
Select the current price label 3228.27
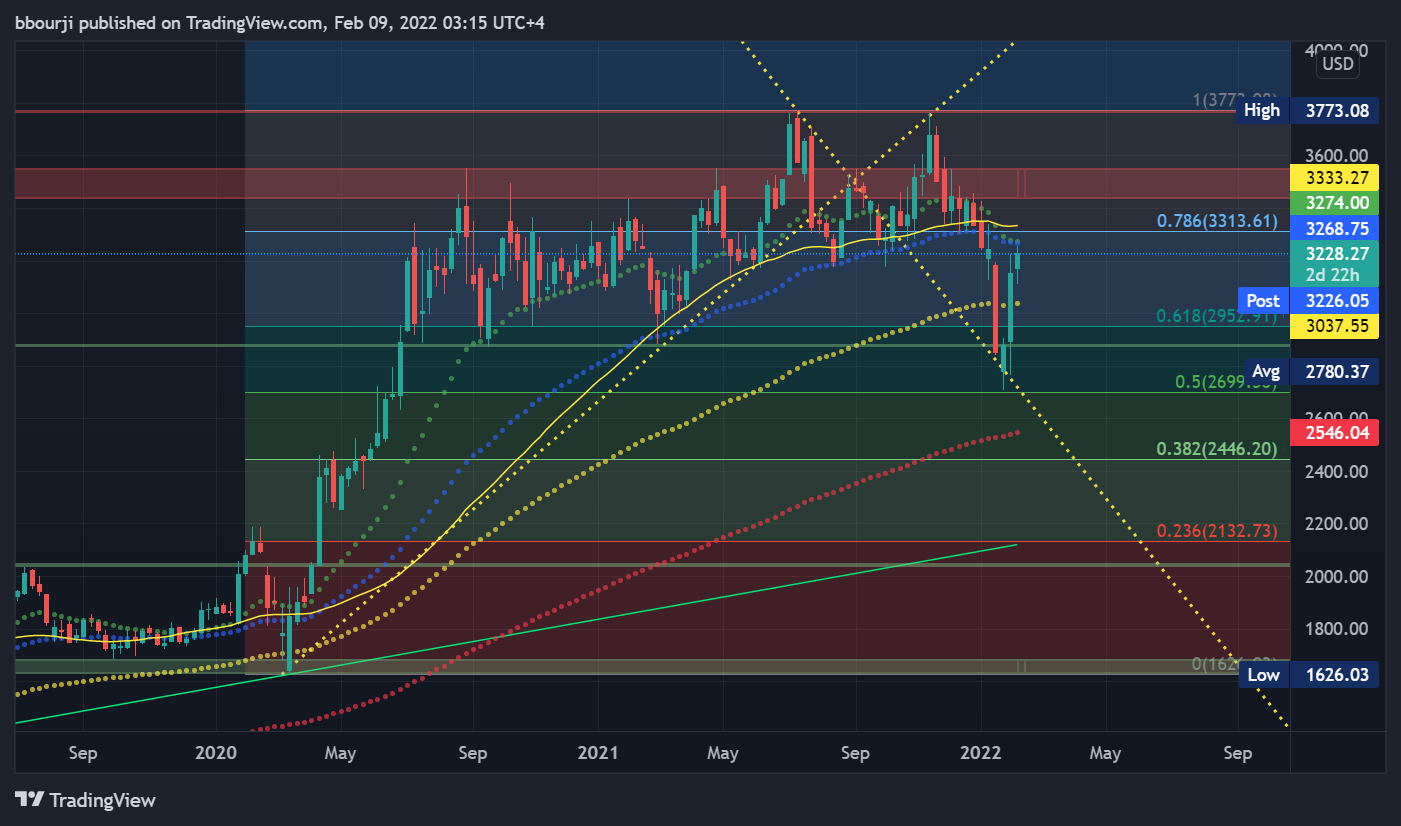[x=1335, y=254]
